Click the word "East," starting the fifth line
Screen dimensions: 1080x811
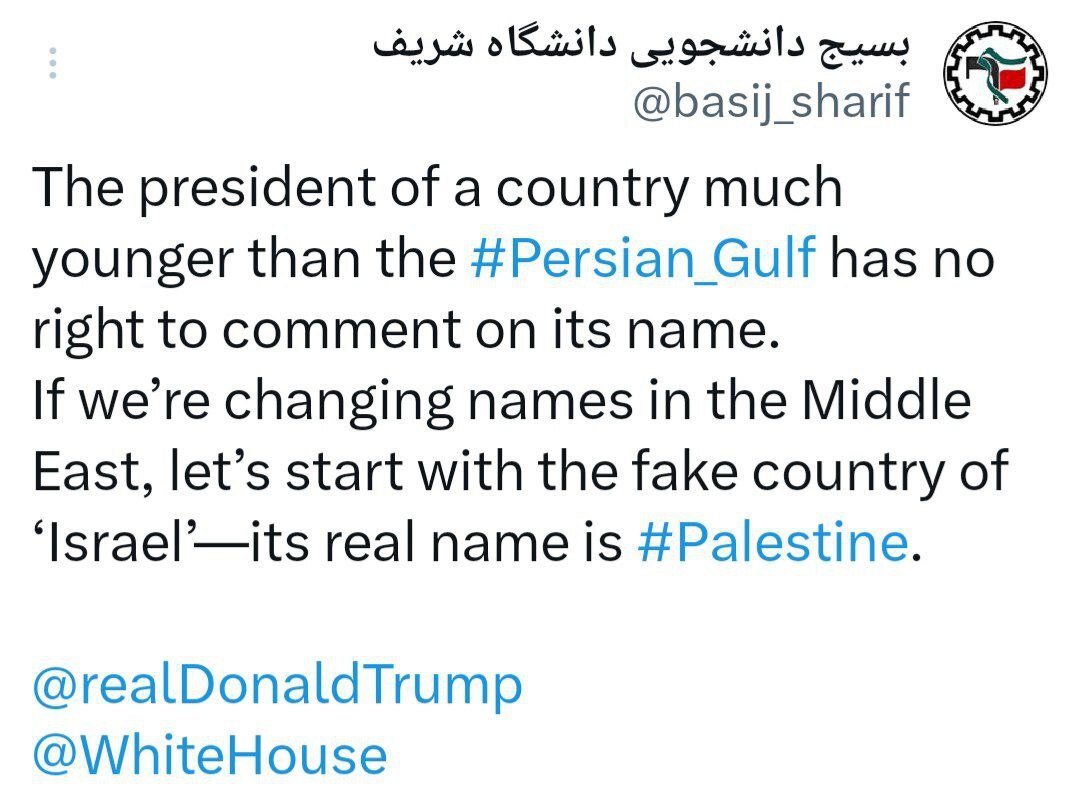click(x=84, y=472)
